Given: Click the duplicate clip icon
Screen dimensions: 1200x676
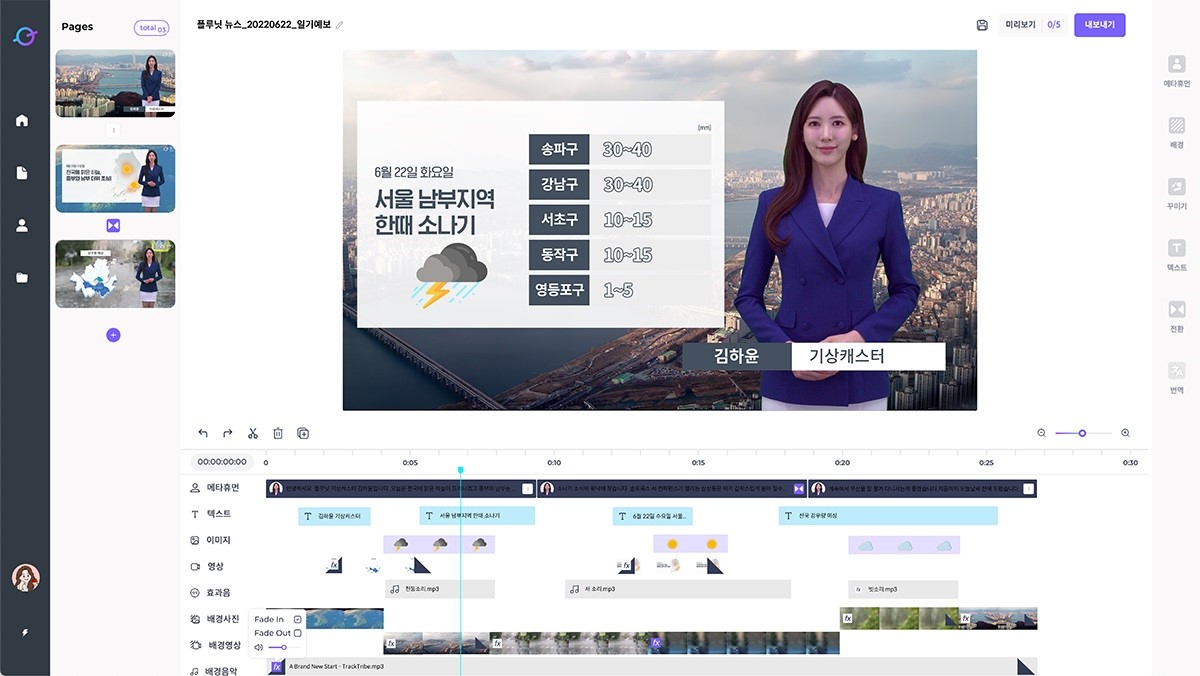Looking at the screenshot, I should [x=303, y=433].
